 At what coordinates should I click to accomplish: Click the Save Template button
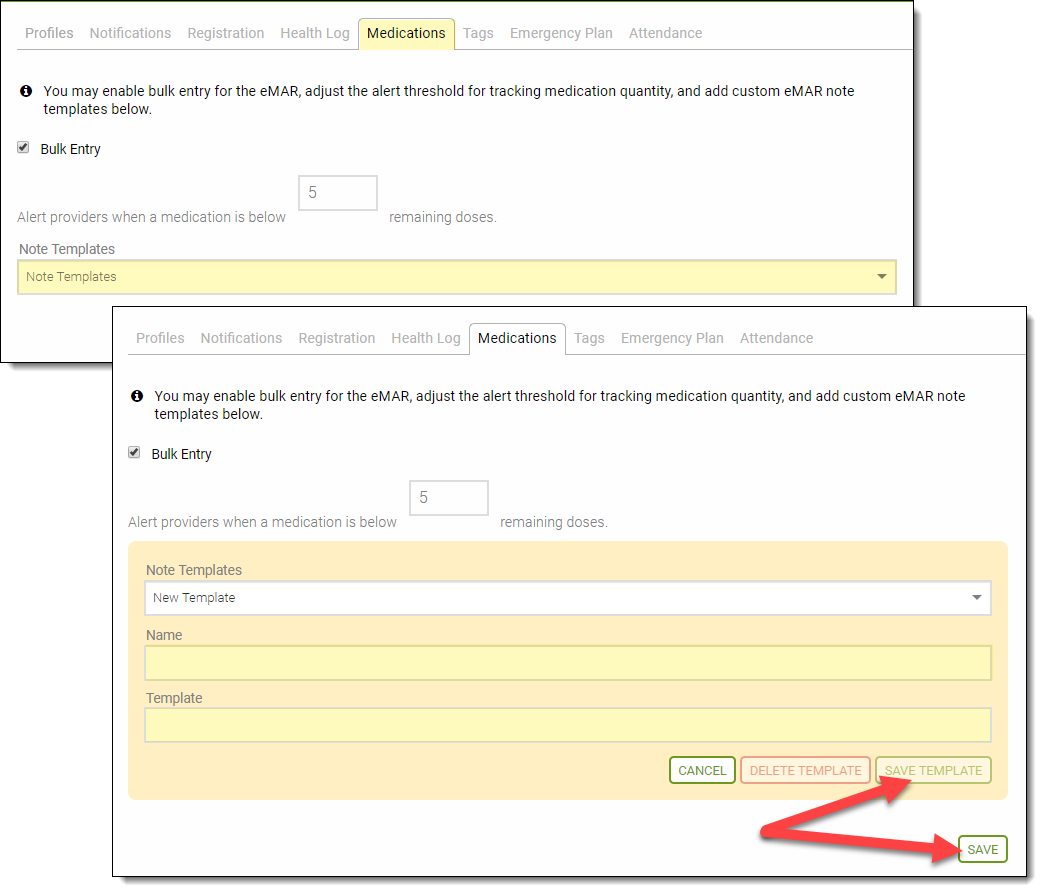pyautogui.click(x=933, y=770)
